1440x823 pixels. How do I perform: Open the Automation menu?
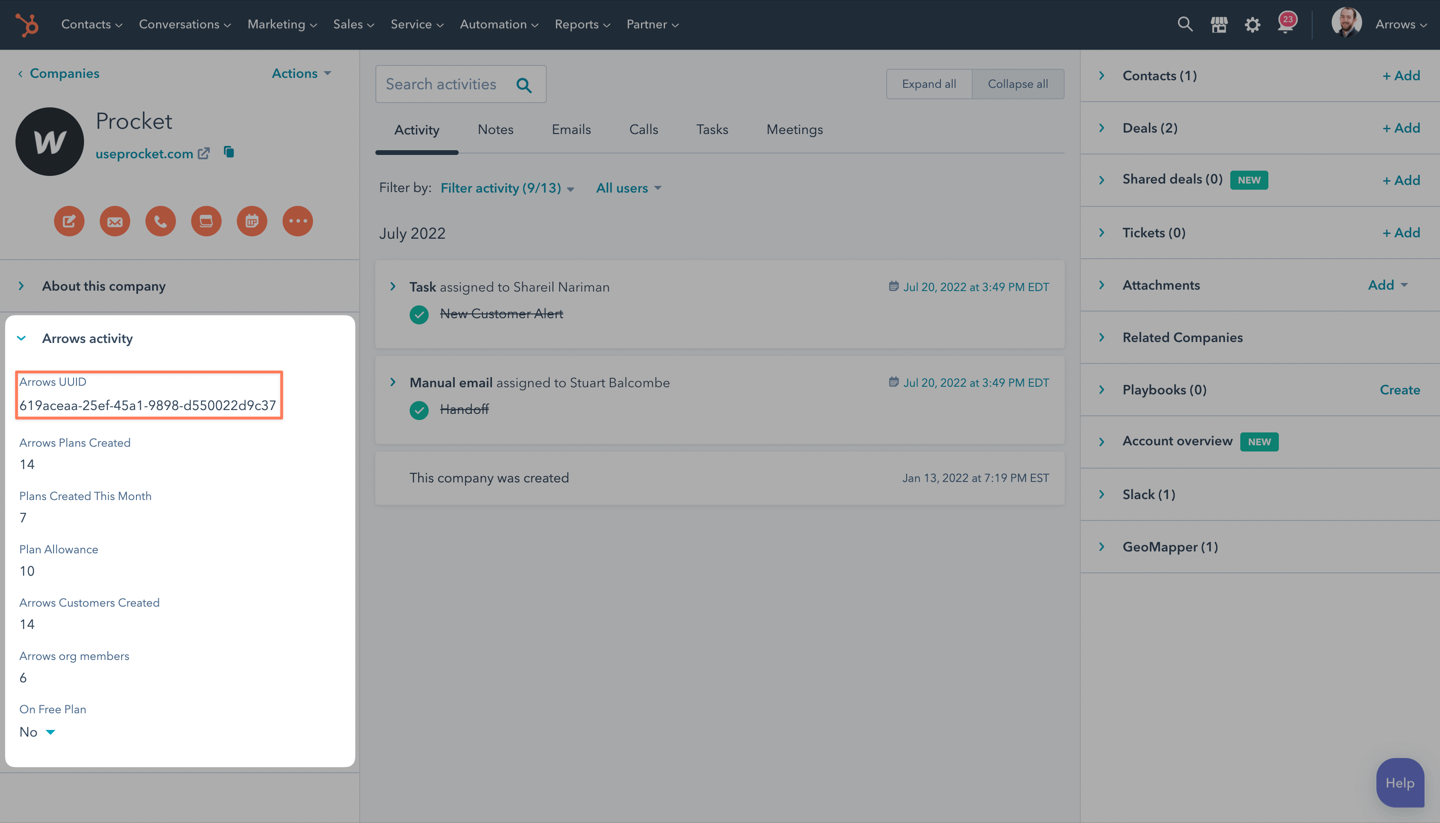click(499, 24)
